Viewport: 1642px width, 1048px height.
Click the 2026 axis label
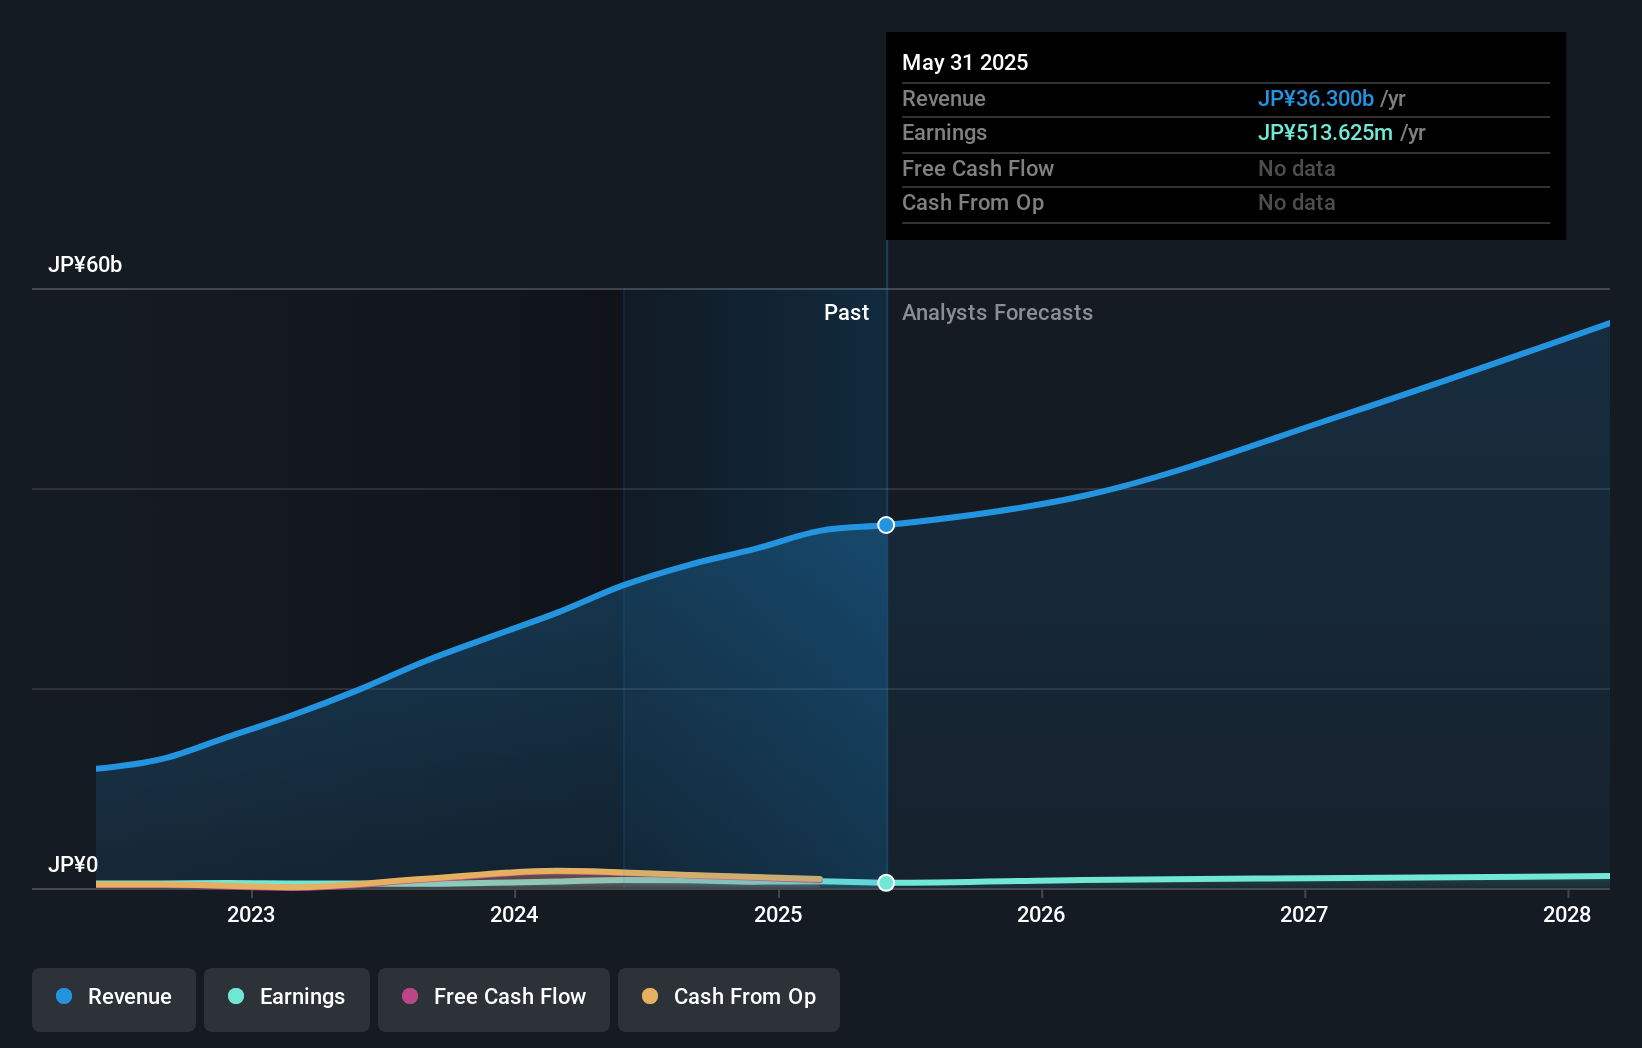coord(1041,914)
